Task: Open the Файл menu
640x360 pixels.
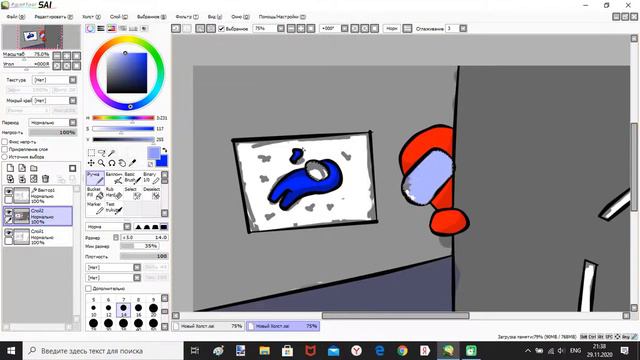Action: point(16,17)
